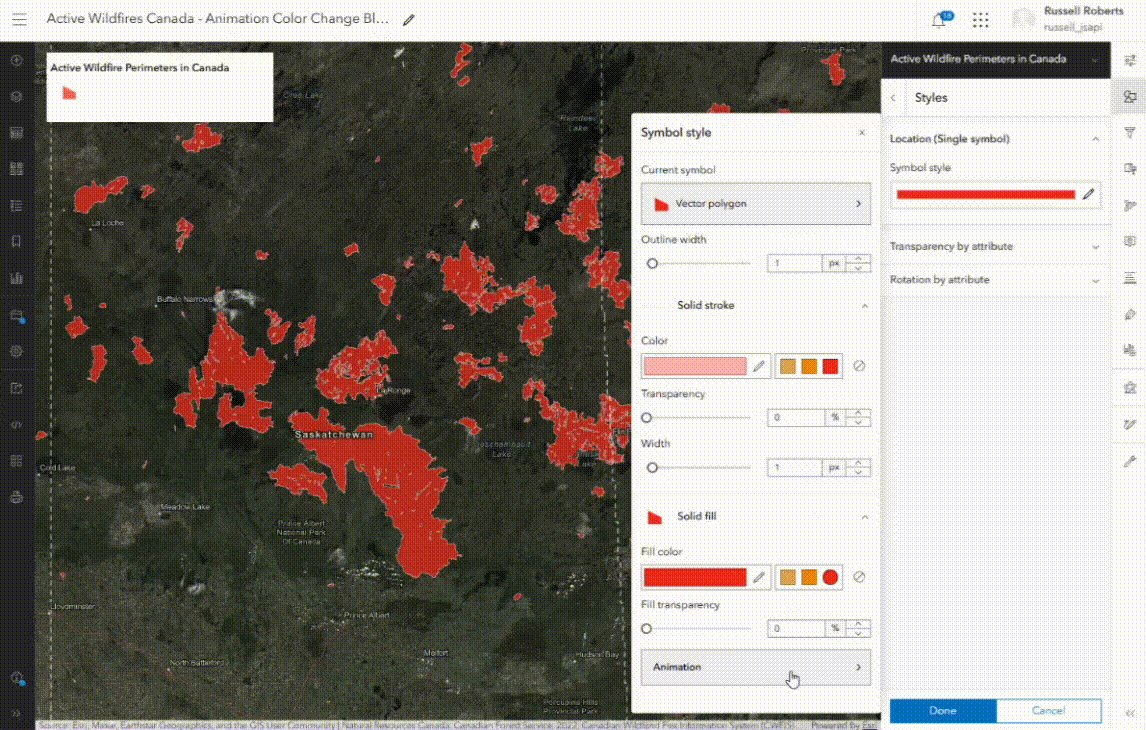Screen dimensions: 1146x730
Task: Open the red Fill color swatch
Action: pos(695,577)
